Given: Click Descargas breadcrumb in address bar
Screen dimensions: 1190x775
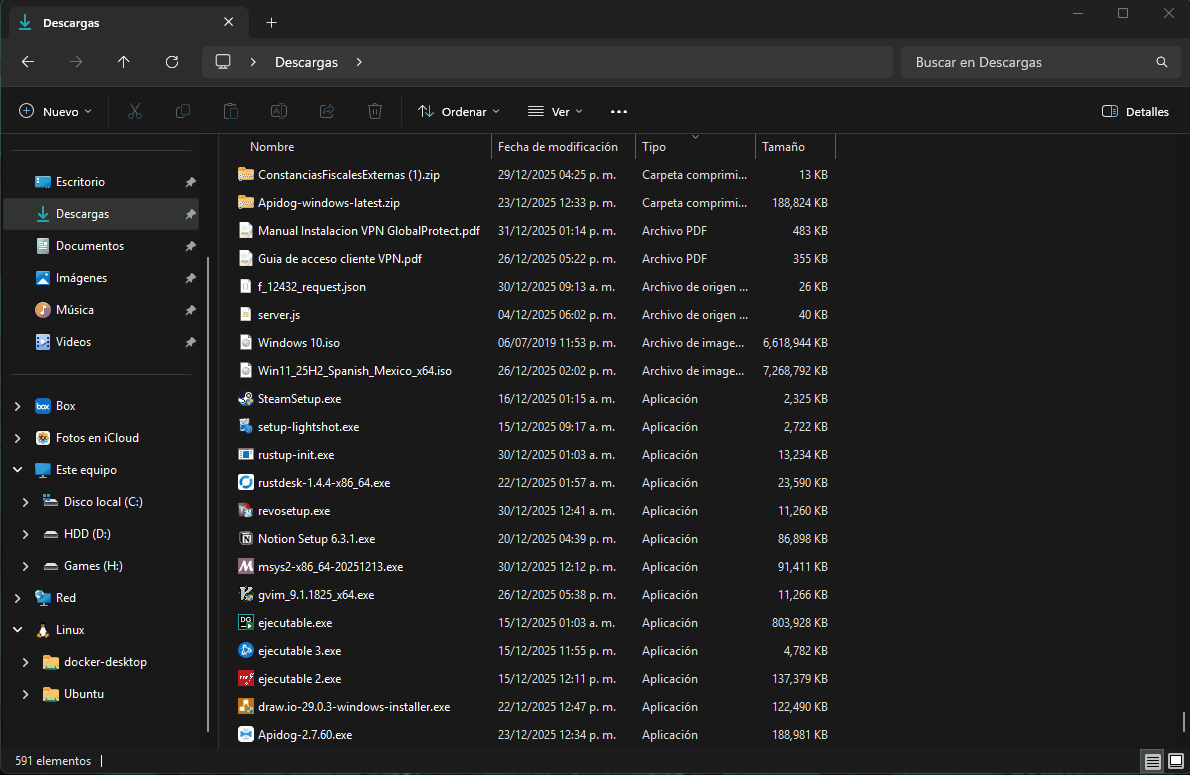Looking at the screenshot, I should 306,62.
